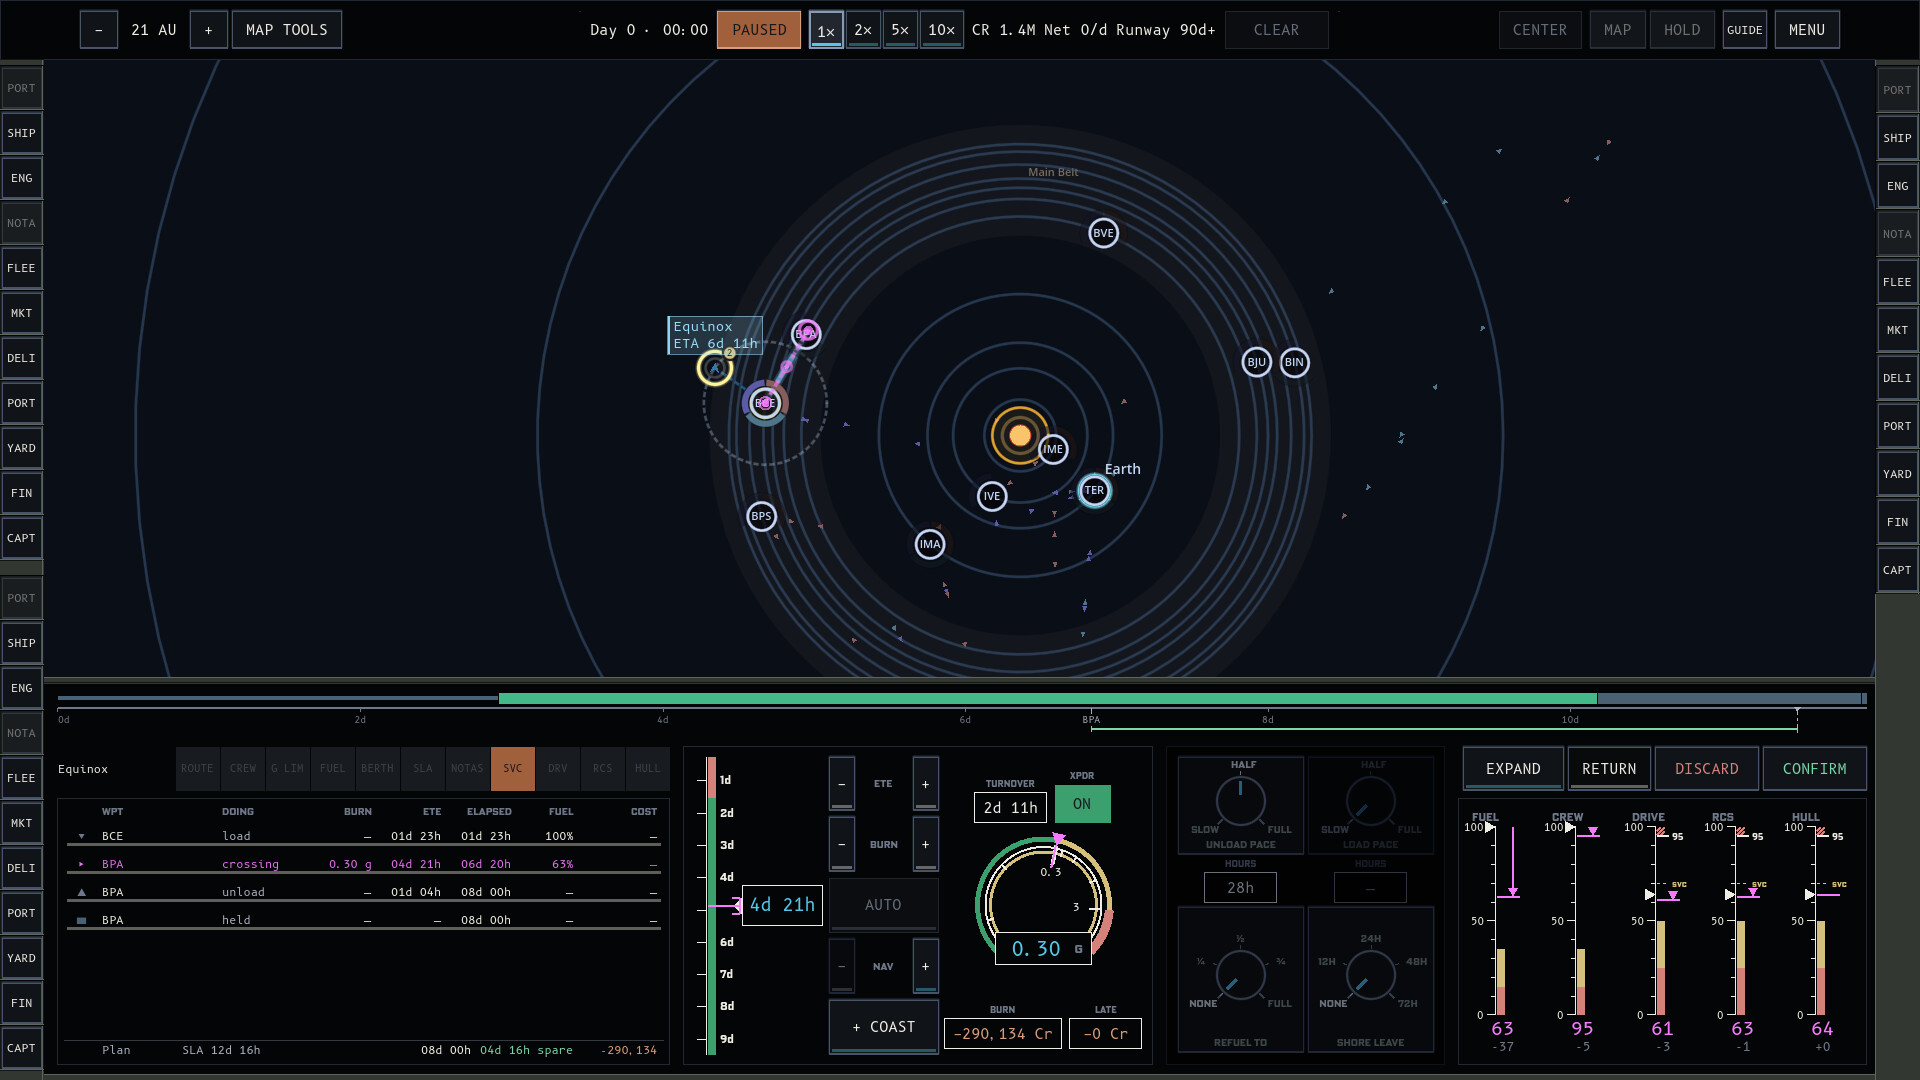Click the RETURN button
Screen dimensions: 1920x1080
(x=1609, y=769)
